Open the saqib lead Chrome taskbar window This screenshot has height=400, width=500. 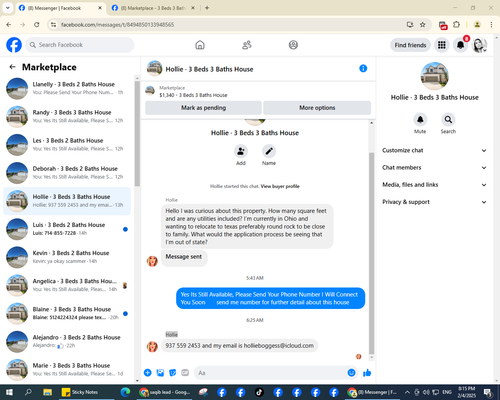[165, 392]
